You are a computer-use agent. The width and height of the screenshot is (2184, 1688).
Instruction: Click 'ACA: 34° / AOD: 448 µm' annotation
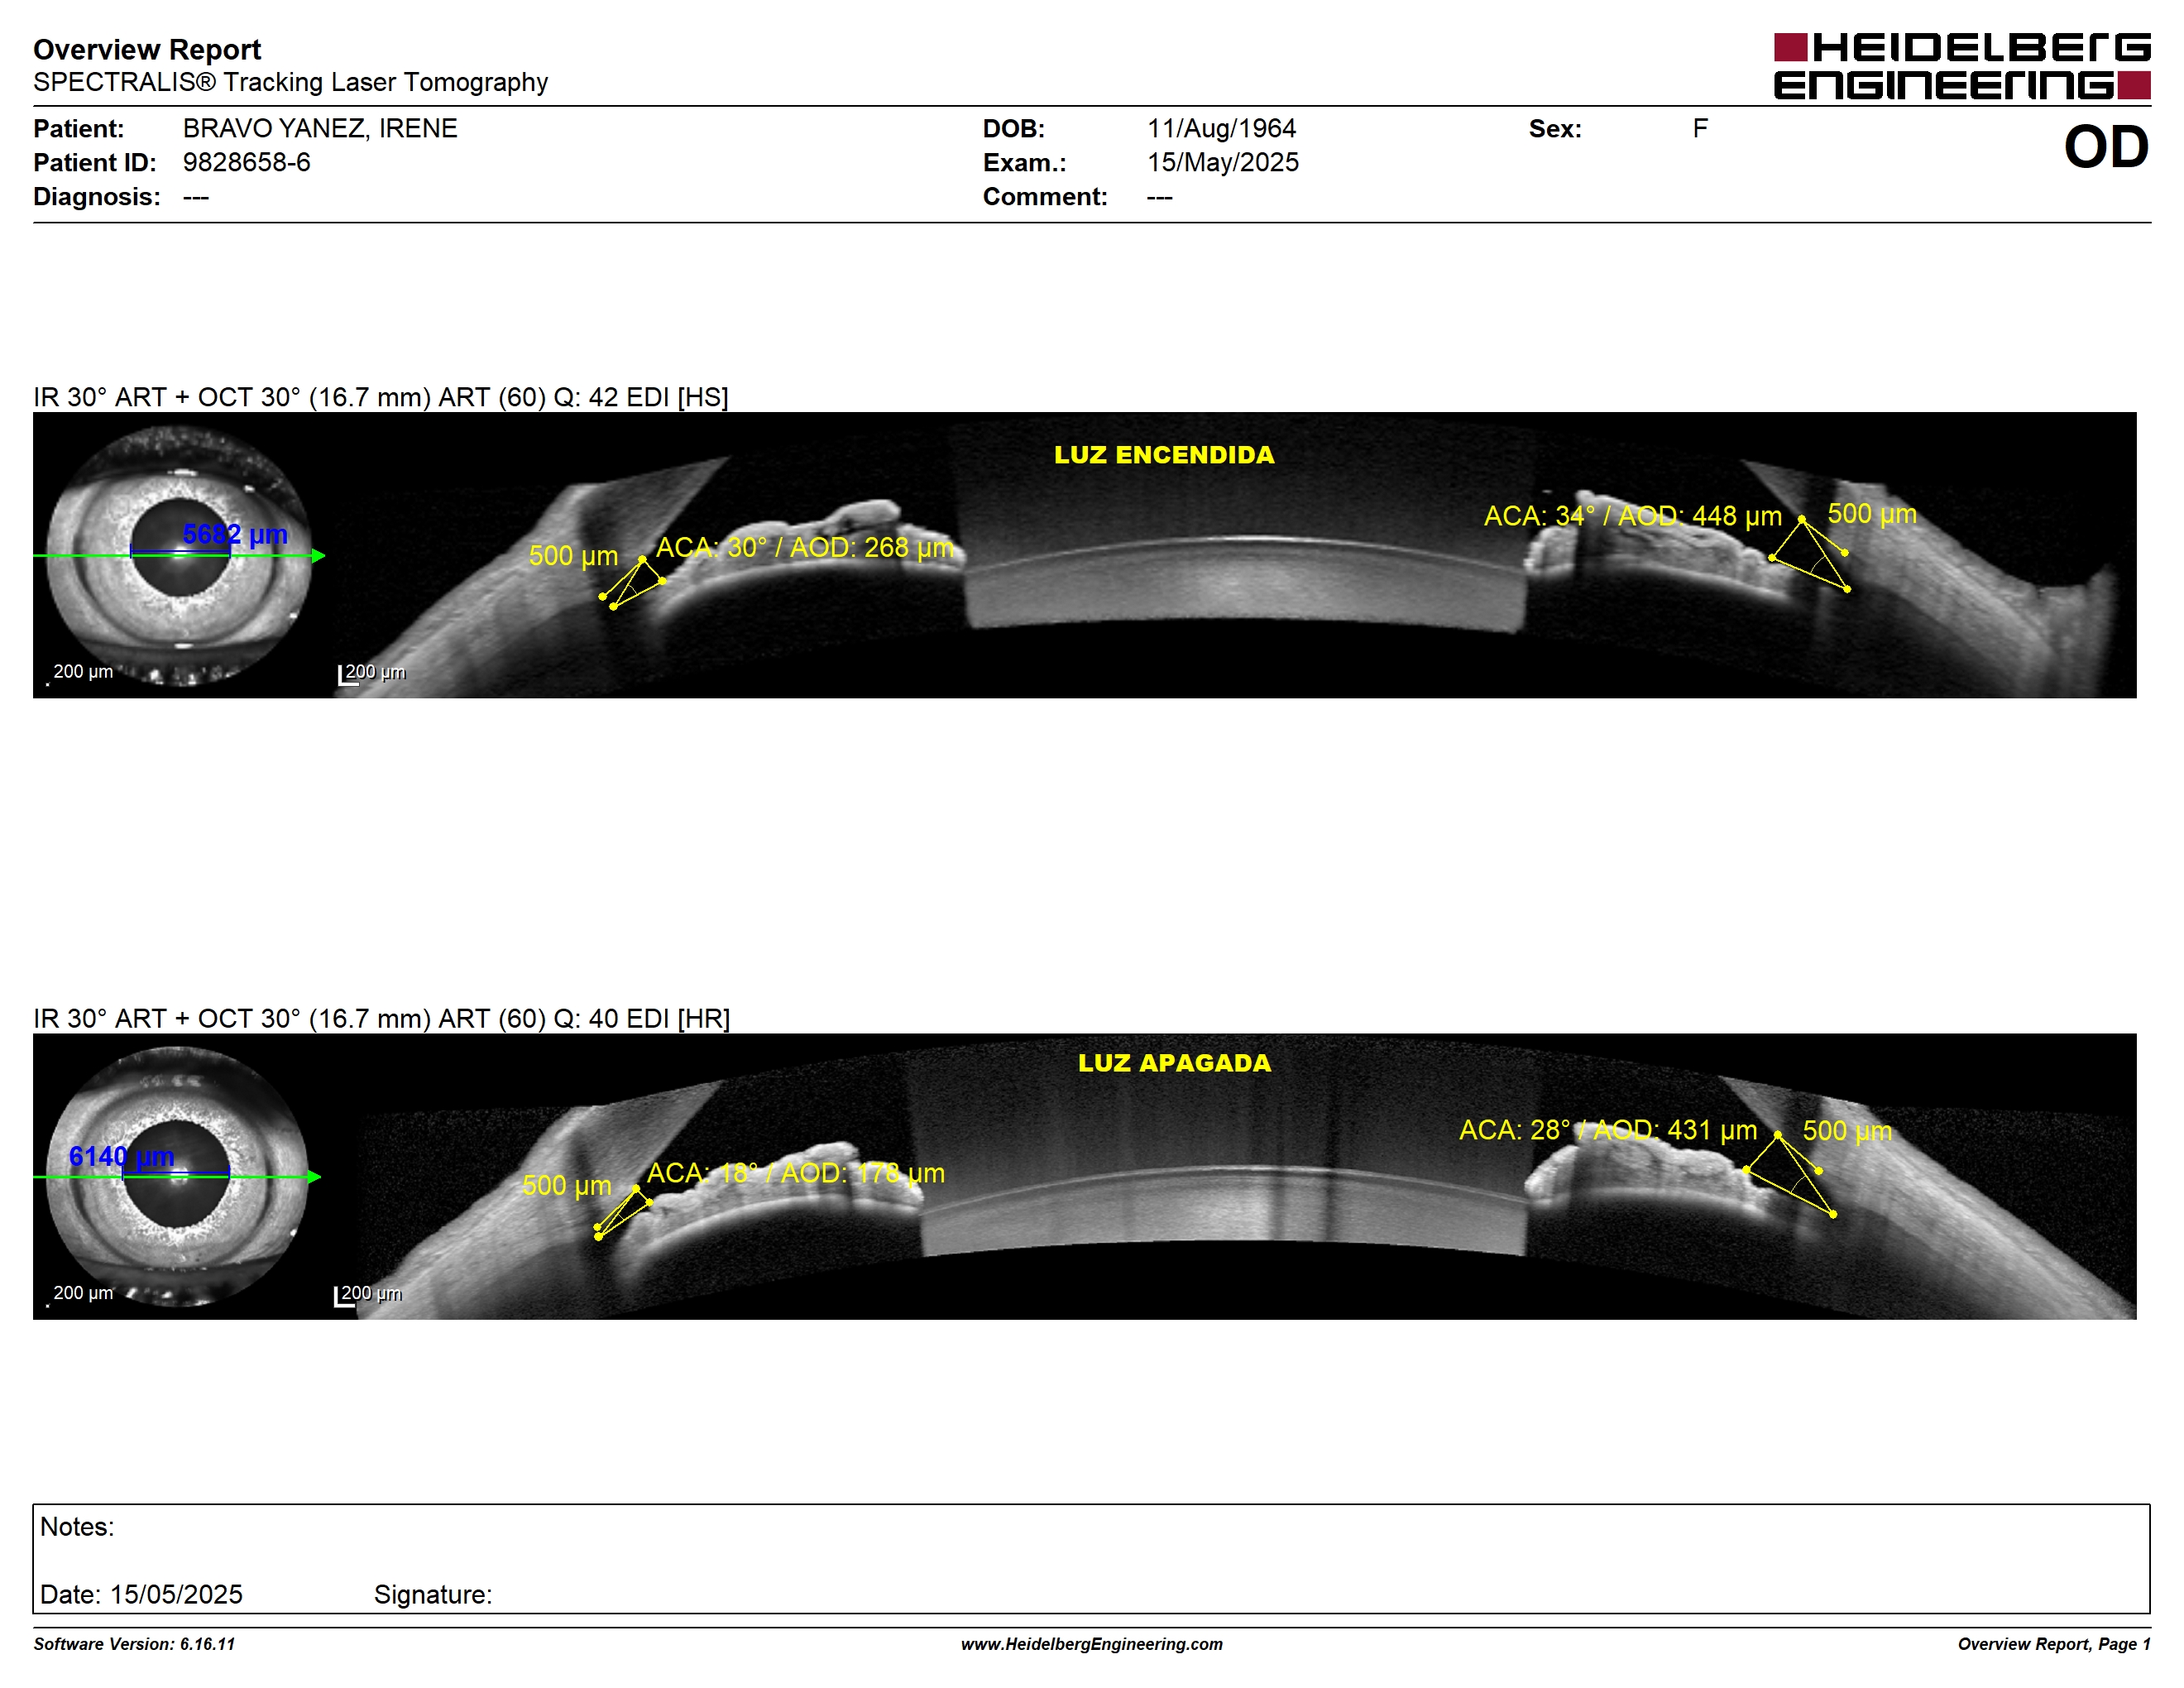pyautogui.click(x=1632, y=516)
